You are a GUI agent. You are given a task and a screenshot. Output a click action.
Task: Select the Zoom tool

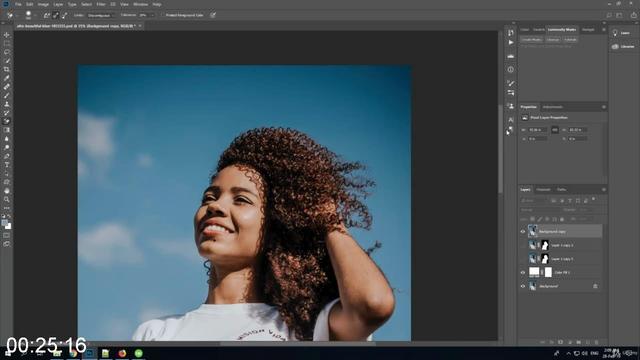click(x=7, y=199)
